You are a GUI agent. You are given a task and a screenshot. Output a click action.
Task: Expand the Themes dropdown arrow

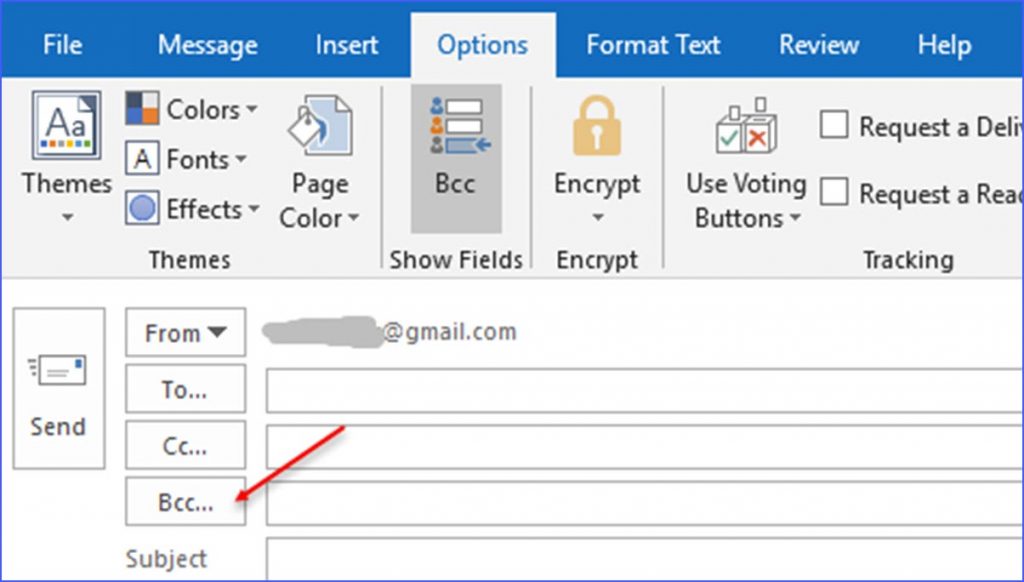click(x=67, y=217)
